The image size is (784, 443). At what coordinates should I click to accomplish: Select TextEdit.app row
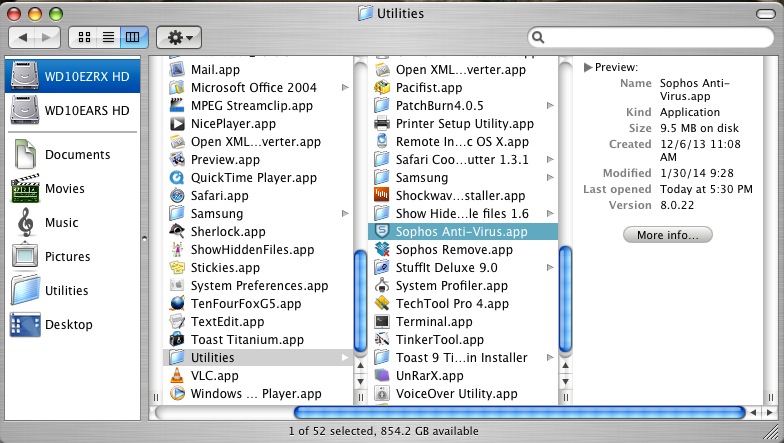258,322
